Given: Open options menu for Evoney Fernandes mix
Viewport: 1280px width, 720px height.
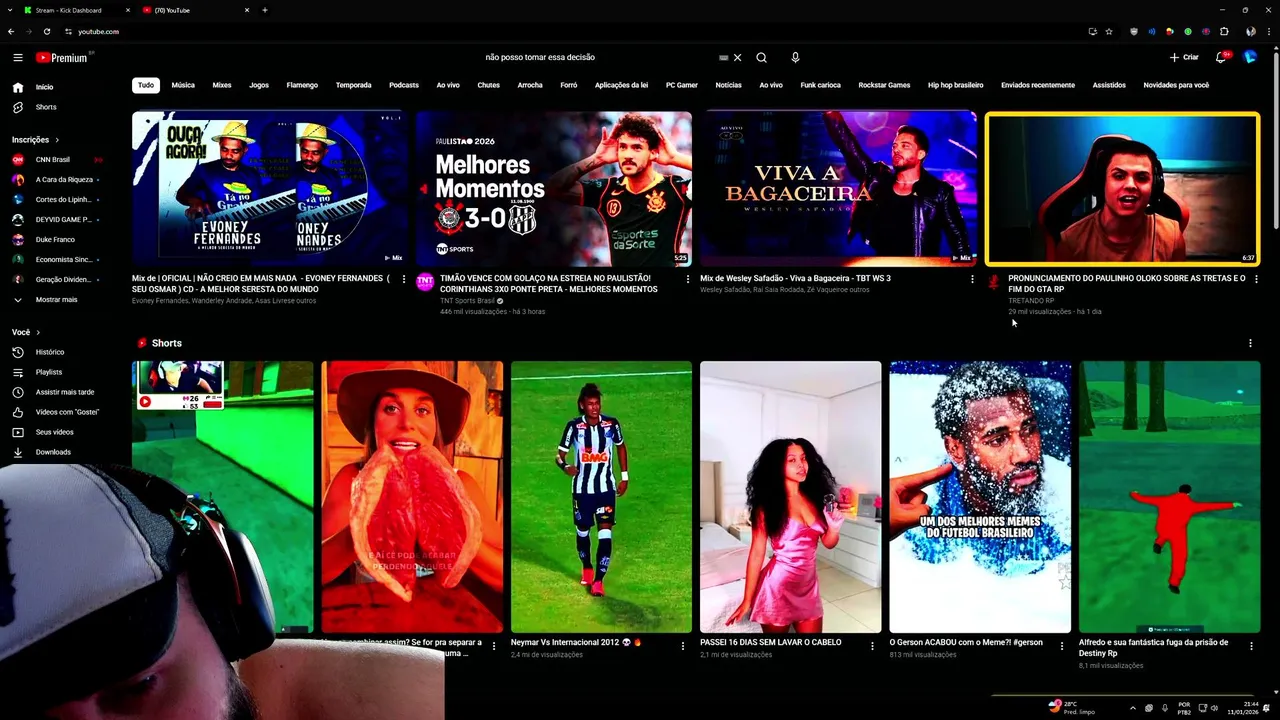Looking at the screenshot, I should (404, 279).
